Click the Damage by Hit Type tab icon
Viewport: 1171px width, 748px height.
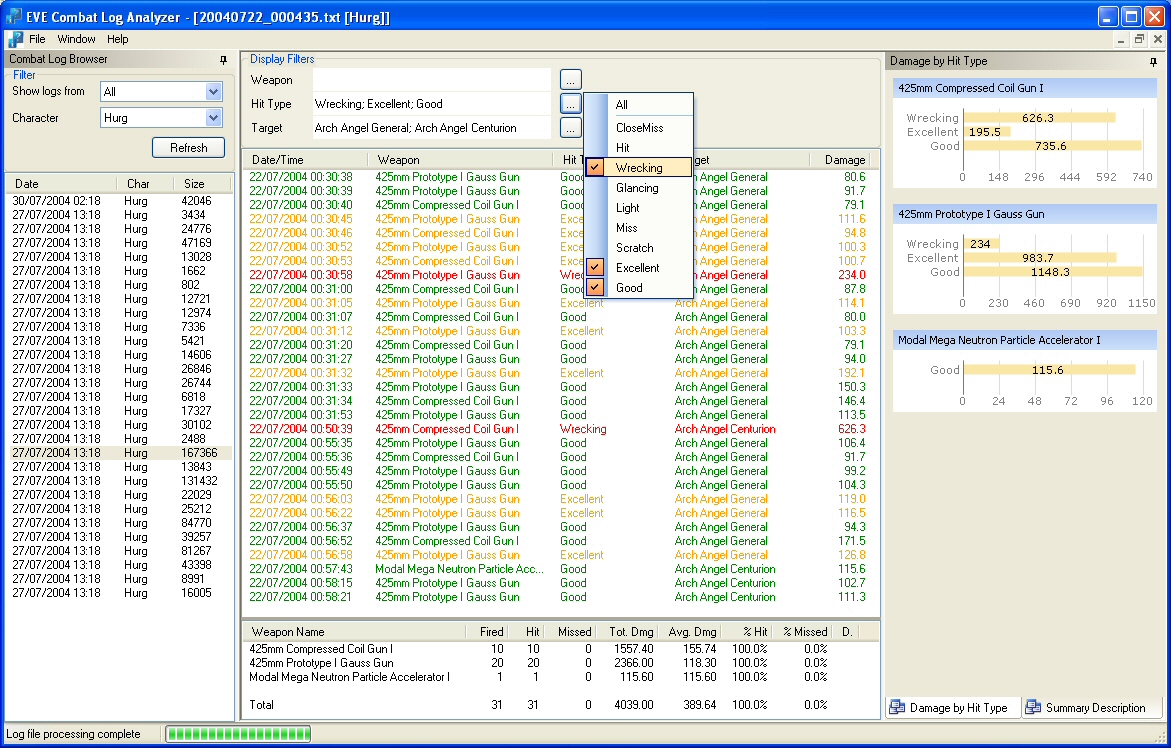click(x=897, y=707)
